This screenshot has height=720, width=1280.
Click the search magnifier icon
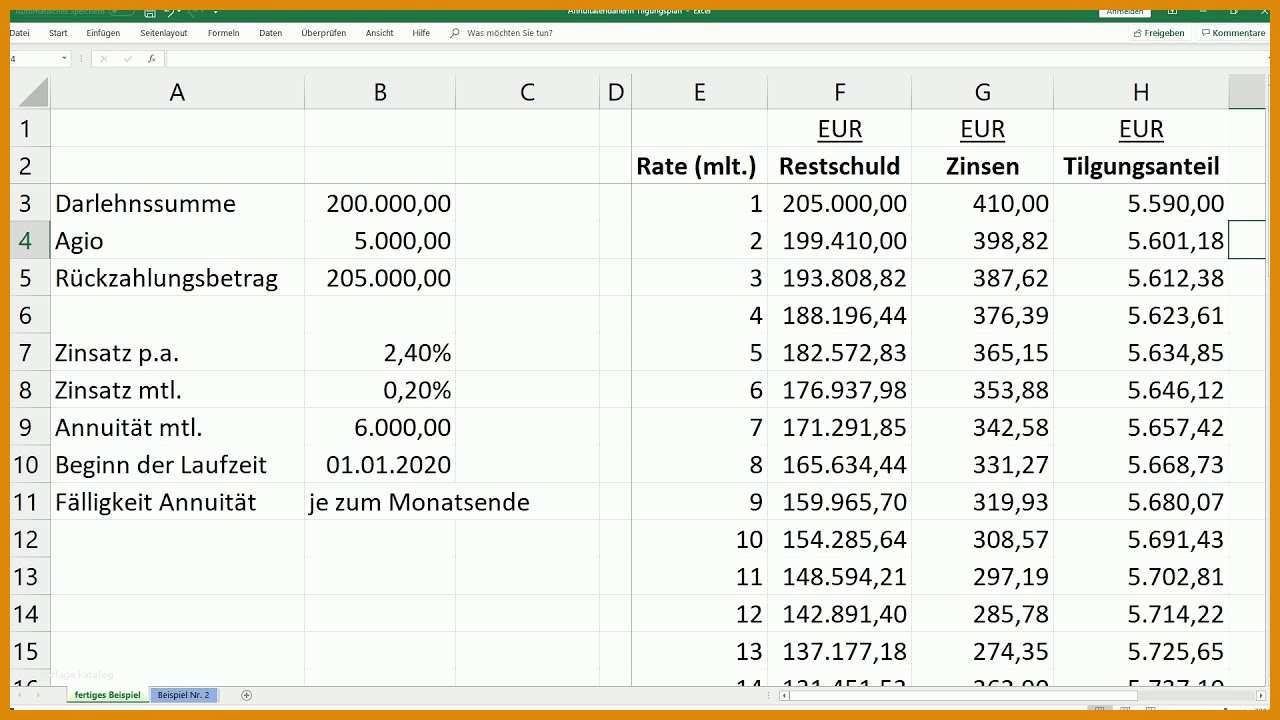tap(455, 33)
